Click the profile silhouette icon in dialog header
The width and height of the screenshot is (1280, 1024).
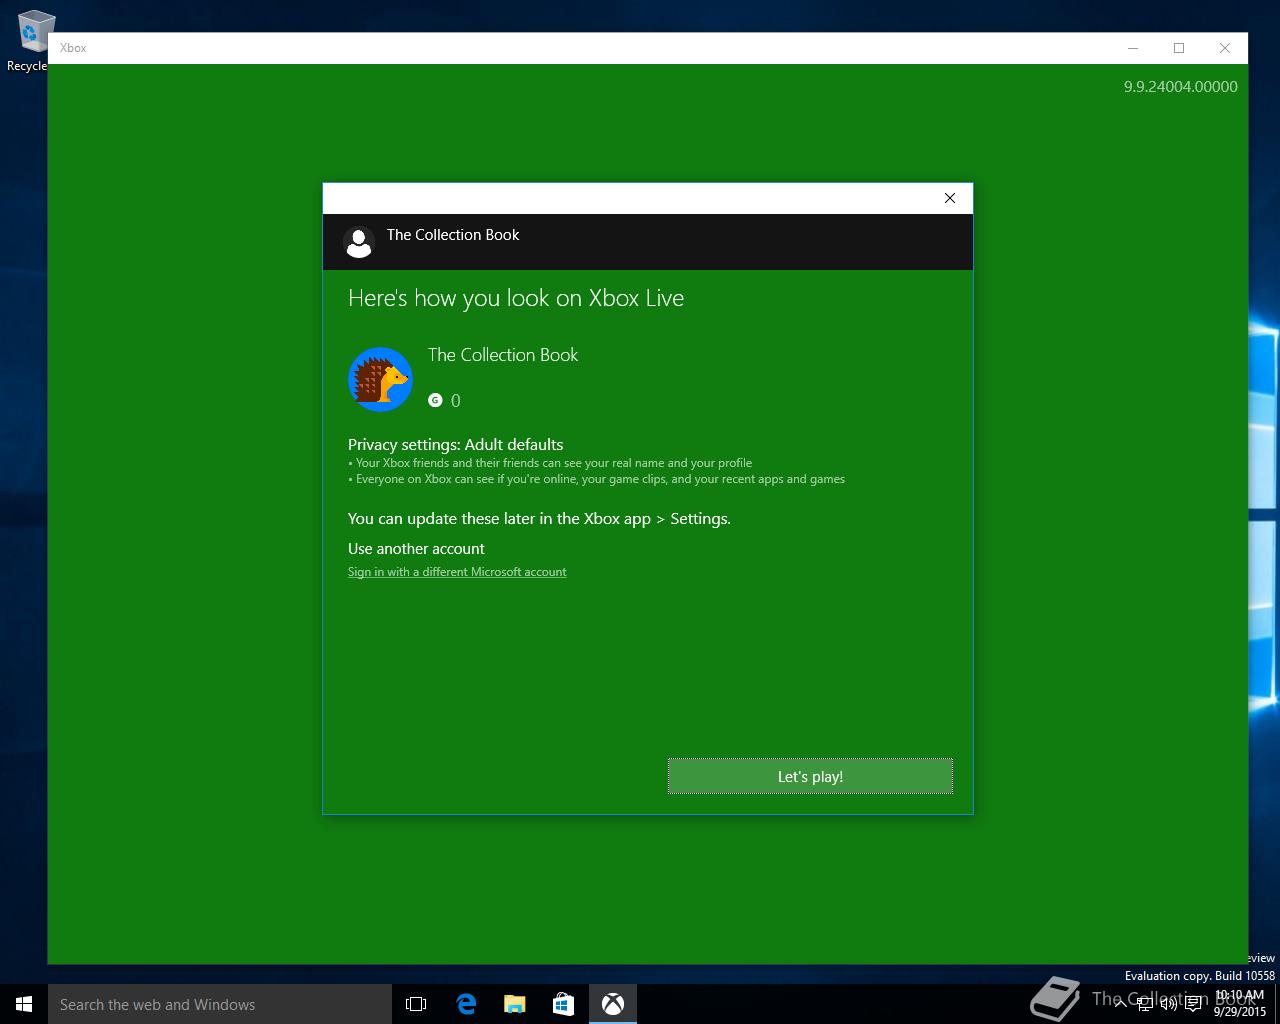(x=359, y=241)
